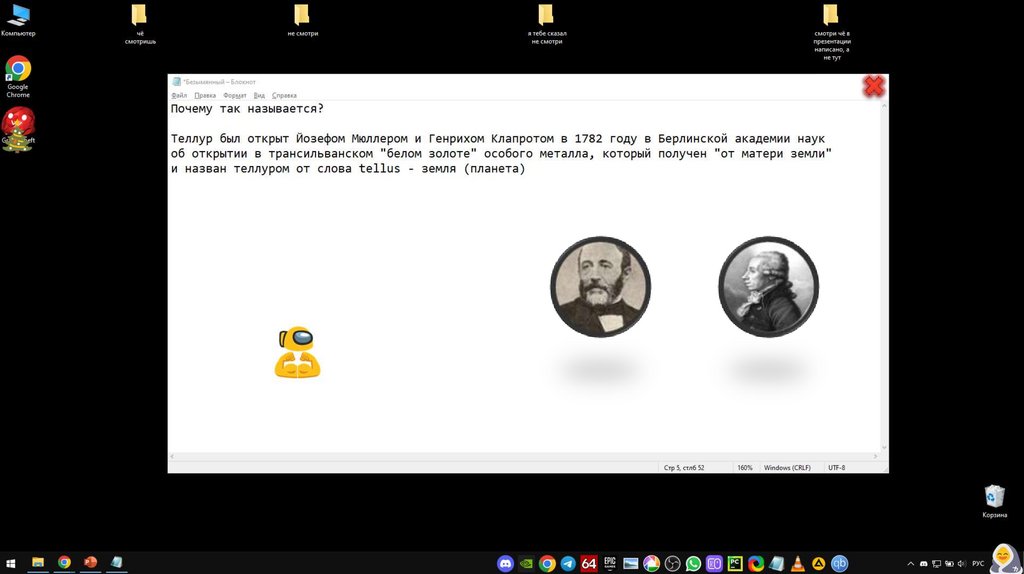The height and width of the screenshot is (574, 1024).
Task: Expand hidden system tray icons
Action: click(910, 563)
